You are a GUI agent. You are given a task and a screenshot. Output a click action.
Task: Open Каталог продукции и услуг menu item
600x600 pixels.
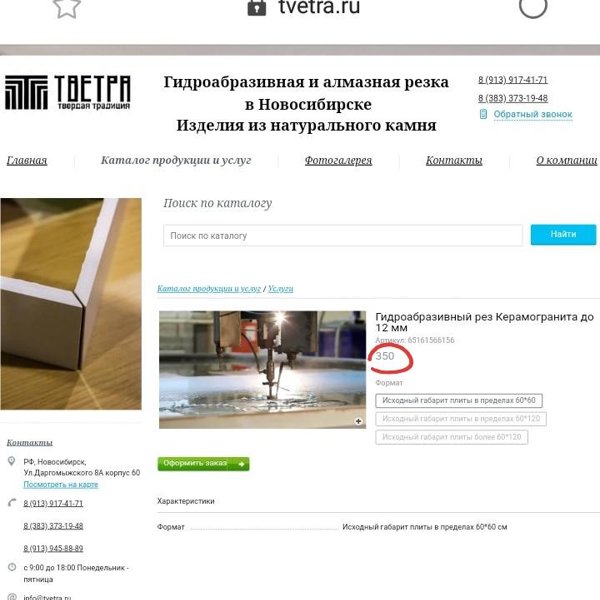(176, 160)
